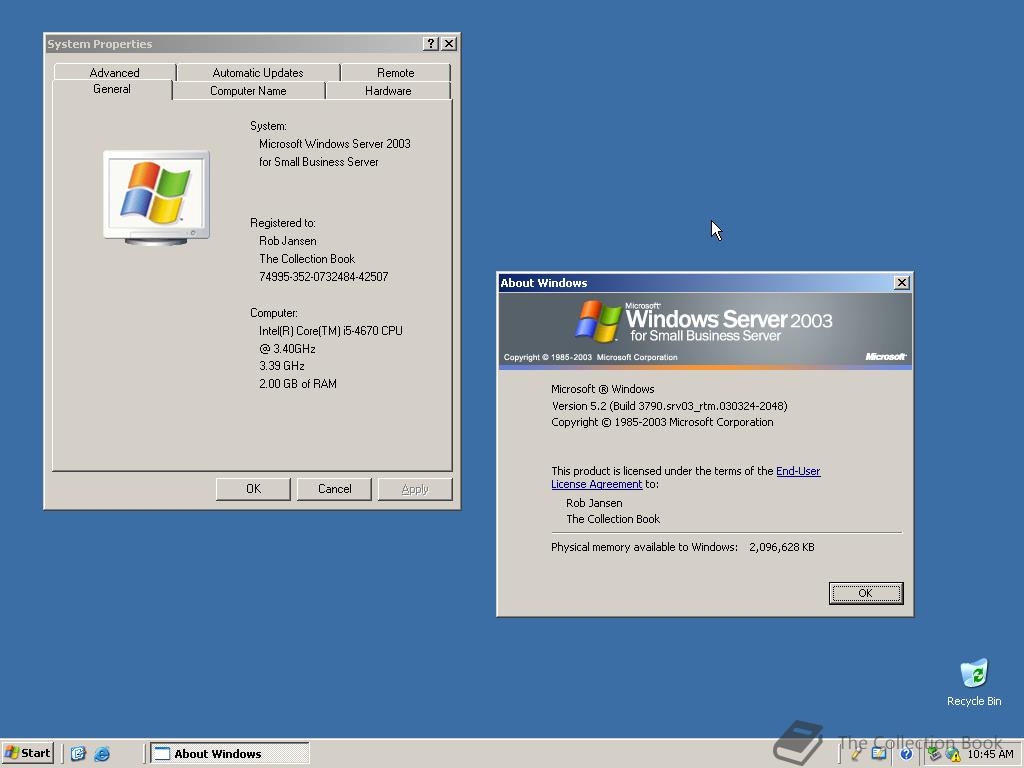Launch Internet Explorer from Quick Launch
Screen dimensions: 1024x768
coord(102,754)
